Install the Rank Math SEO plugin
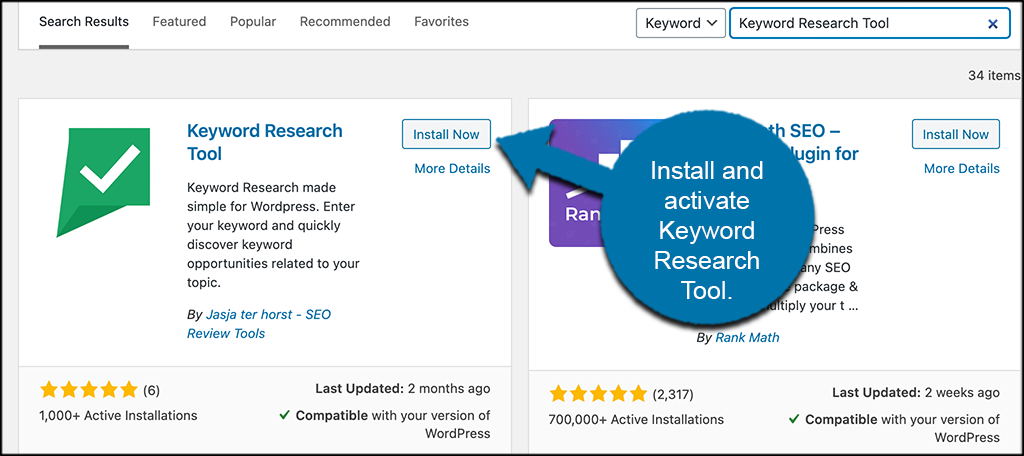Image resolution: width=1024 pixels, height=456 pixels. point(955,135)
